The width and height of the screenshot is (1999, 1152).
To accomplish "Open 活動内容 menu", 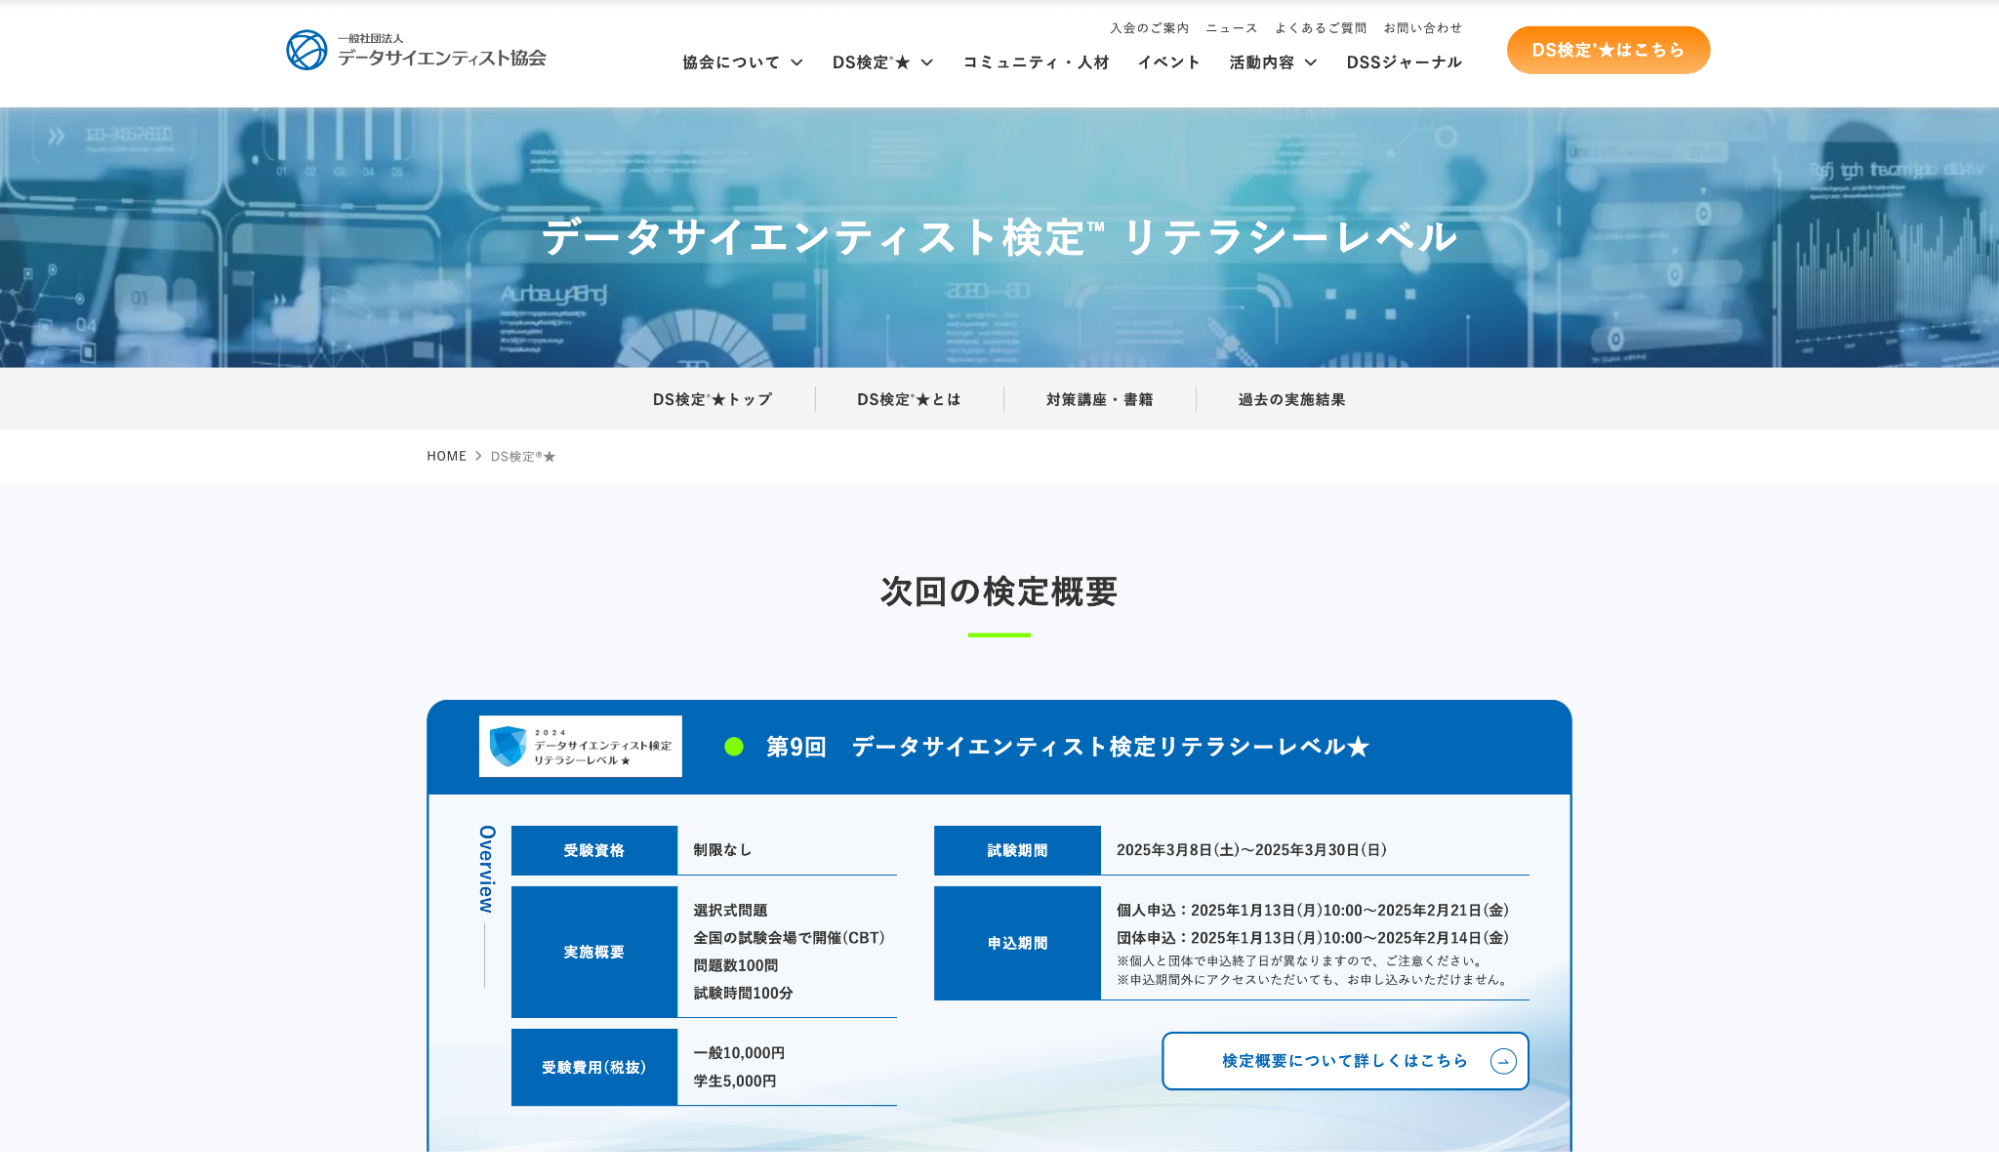I will click(1261, 62).
